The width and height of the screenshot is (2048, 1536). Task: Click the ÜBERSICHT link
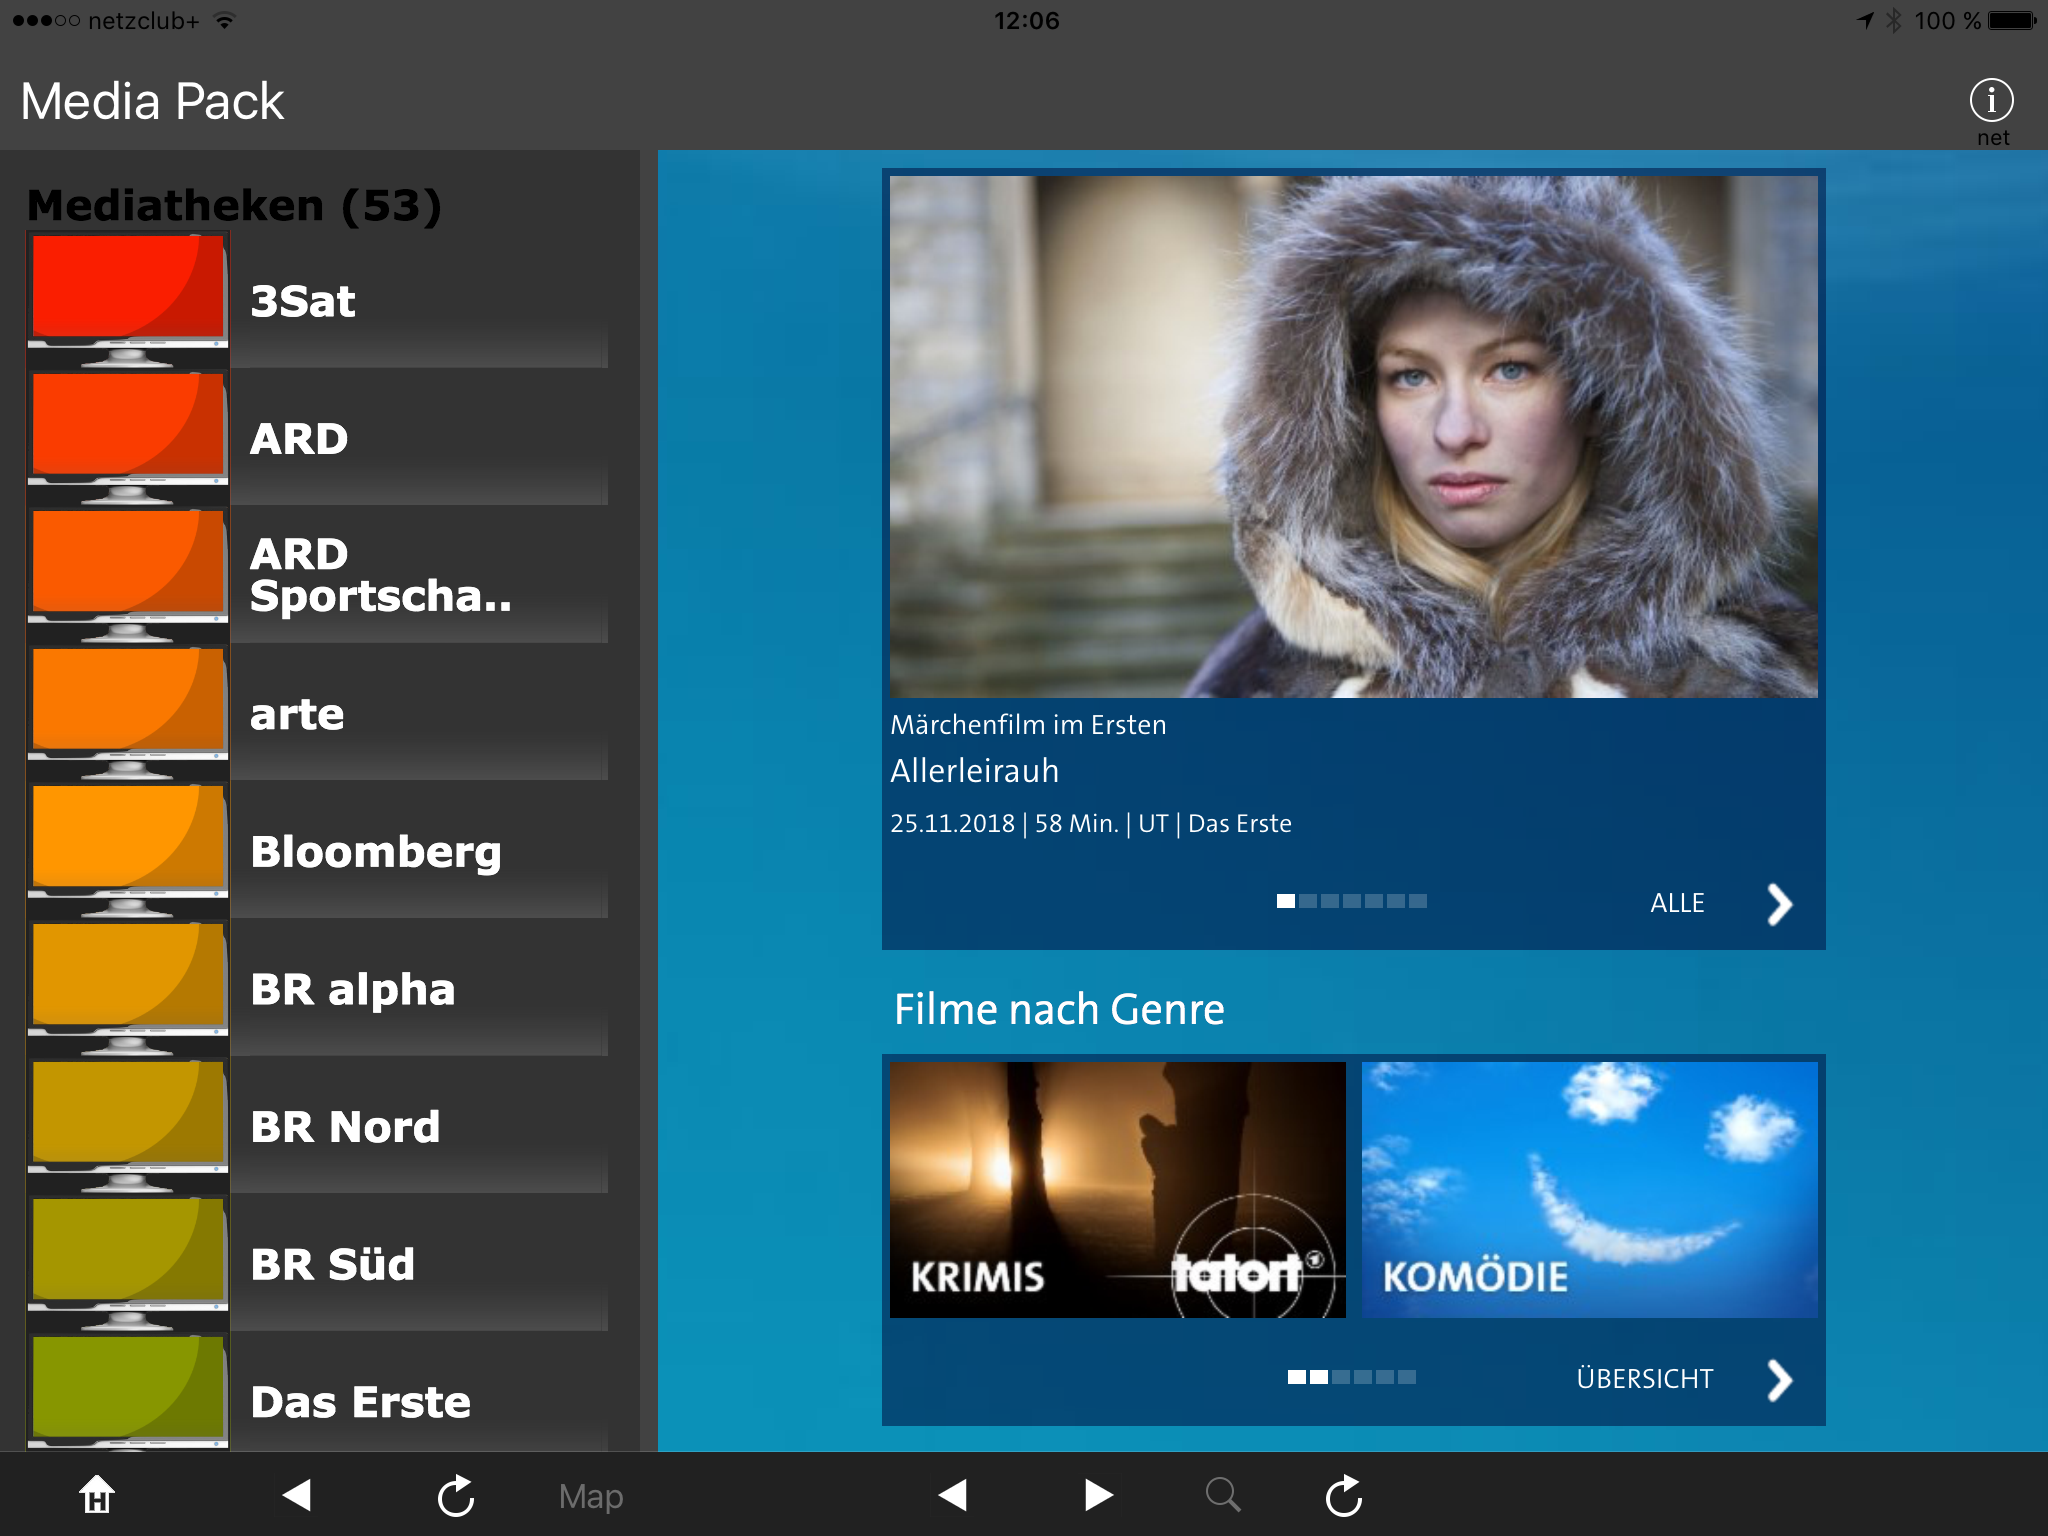1645,1379
